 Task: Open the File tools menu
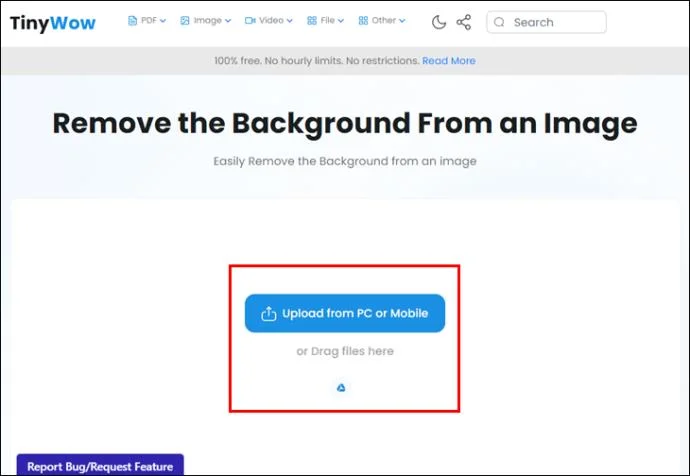click(325, 21)
